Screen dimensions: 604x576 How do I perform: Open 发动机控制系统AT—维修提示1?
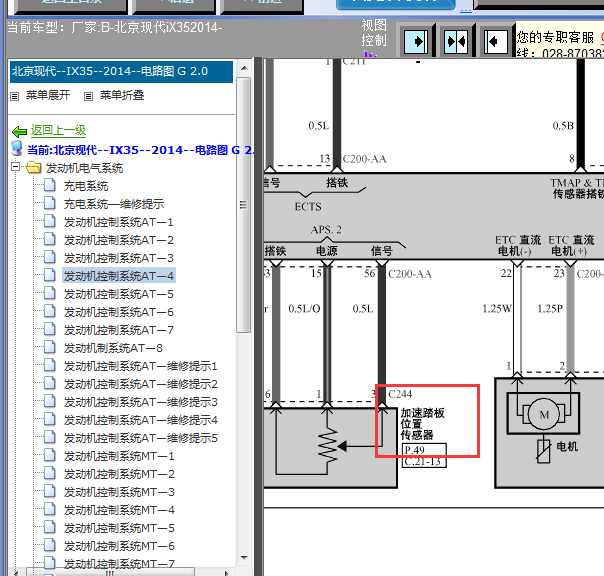tap(141, 366)
